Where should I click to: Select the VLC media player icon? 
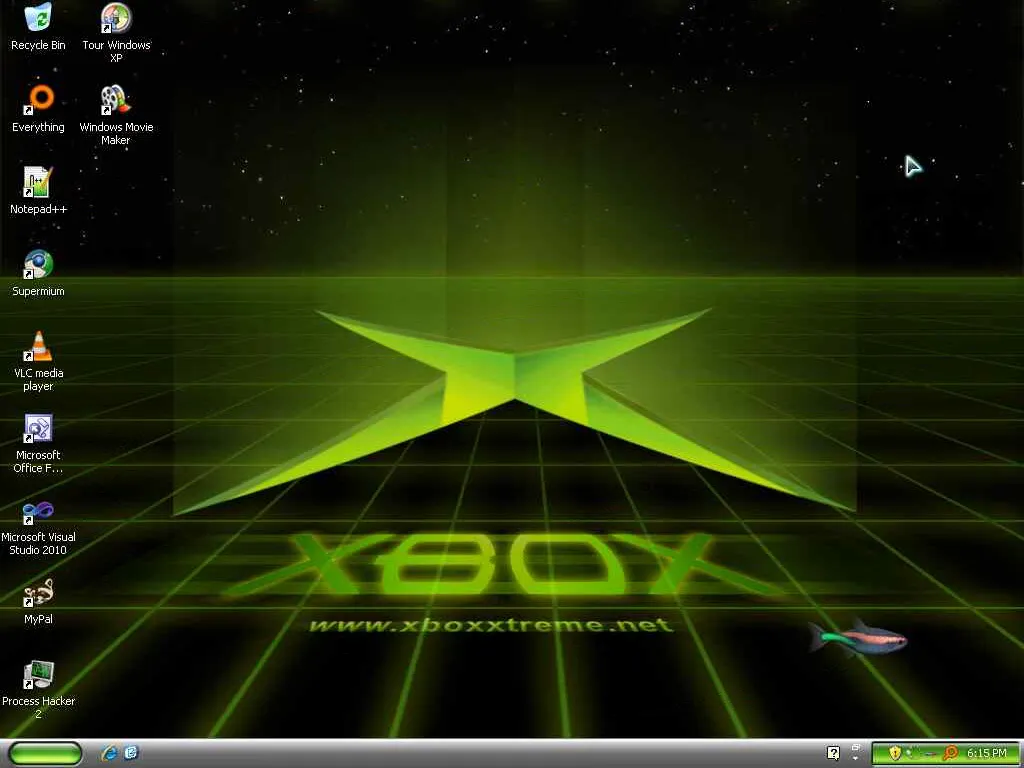click(x=38, y=361)
